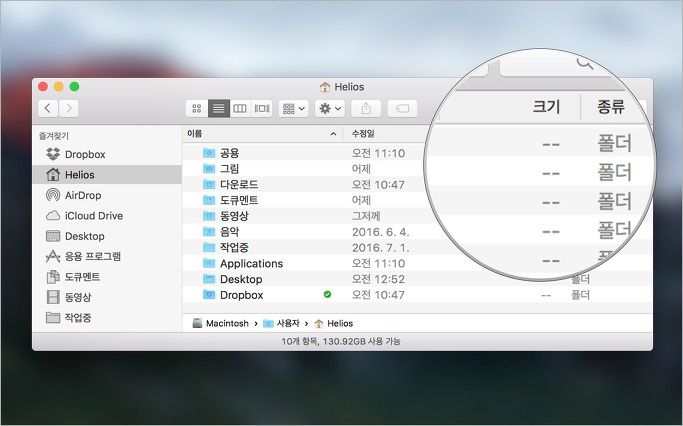Click the 2016. 7. 1. date cell
Screen dimensions: 683x426
[380, 247]
